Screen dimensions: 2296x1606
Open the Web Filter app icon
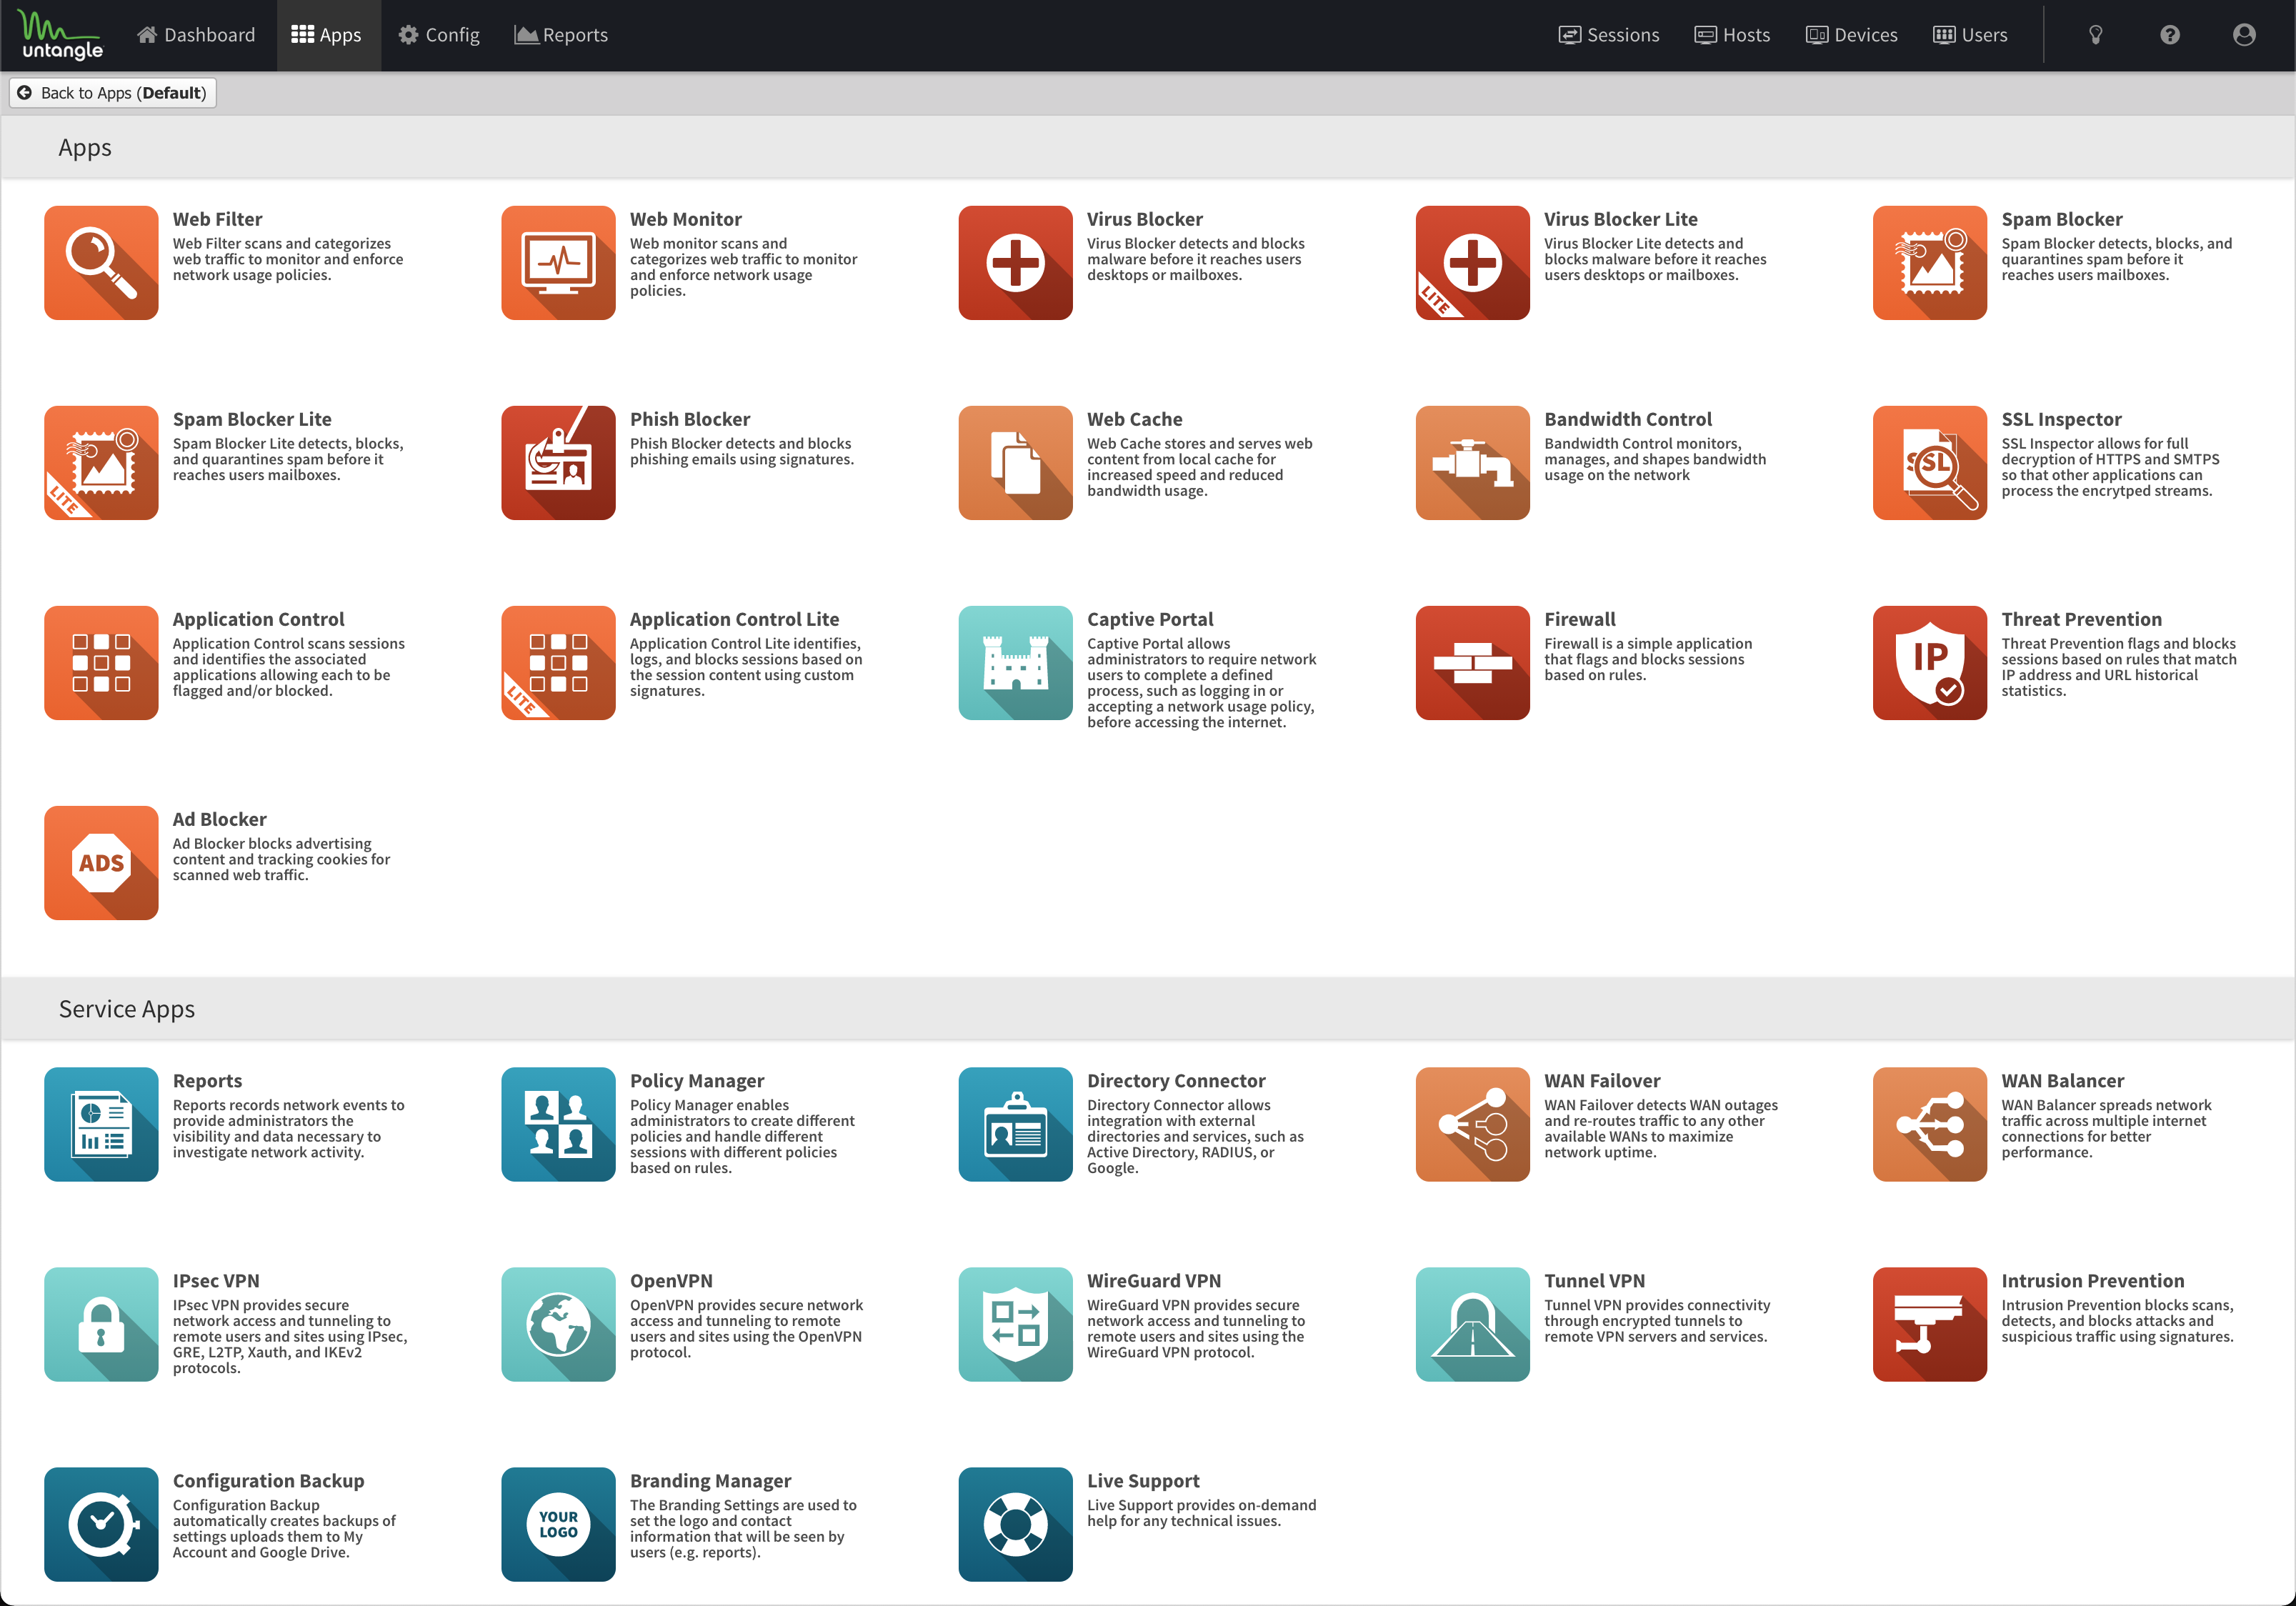tap(101, 263)
